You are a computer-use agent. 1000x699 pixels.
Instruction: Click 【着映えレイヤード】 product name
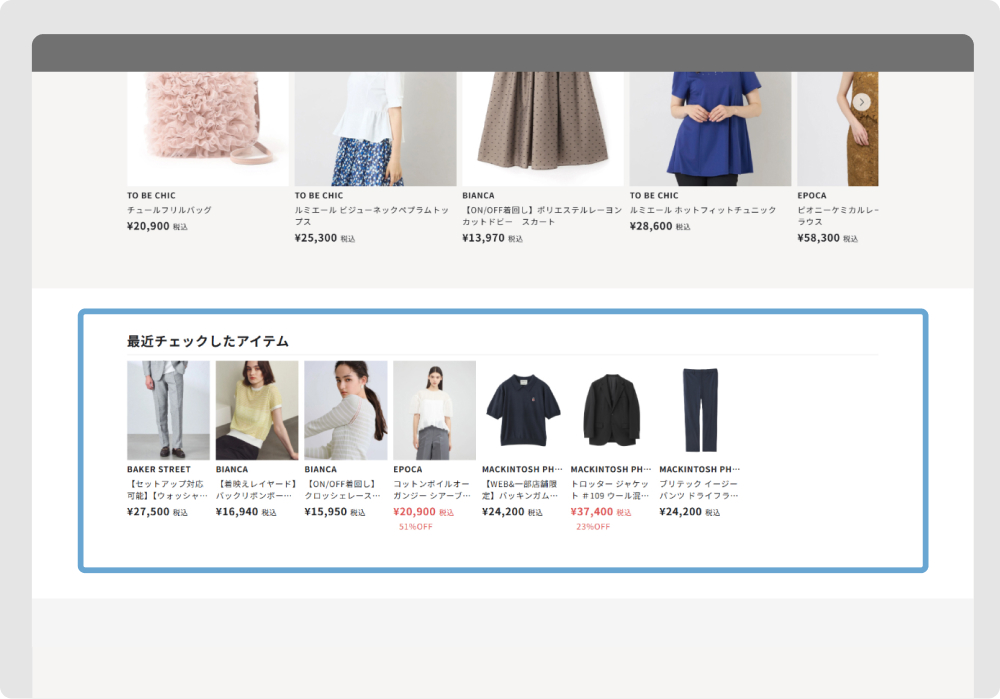pyautogui.click(x=256, y=490)
